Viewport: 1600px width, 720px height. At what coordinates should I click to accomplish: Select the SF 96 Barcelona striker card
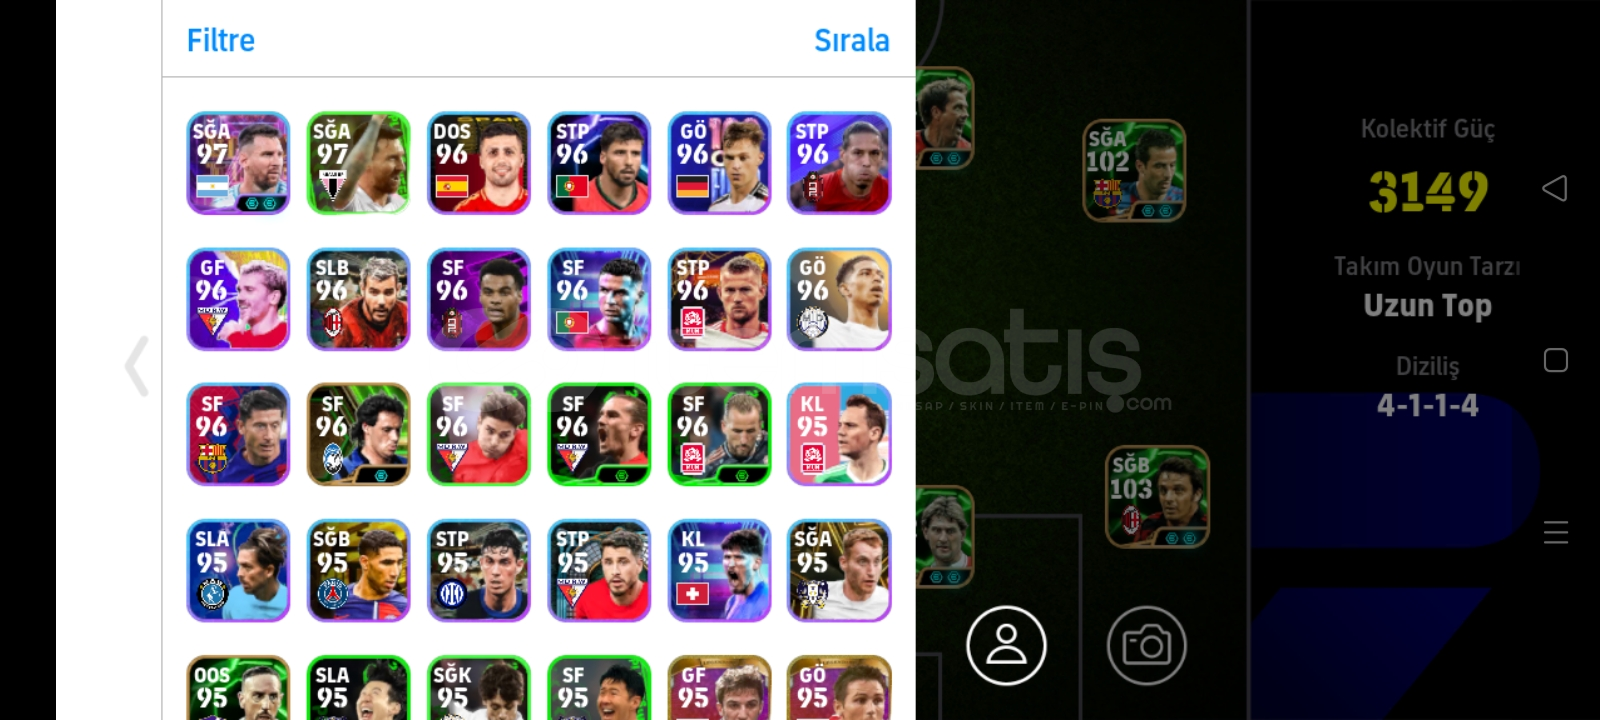[x=238, y=434]
